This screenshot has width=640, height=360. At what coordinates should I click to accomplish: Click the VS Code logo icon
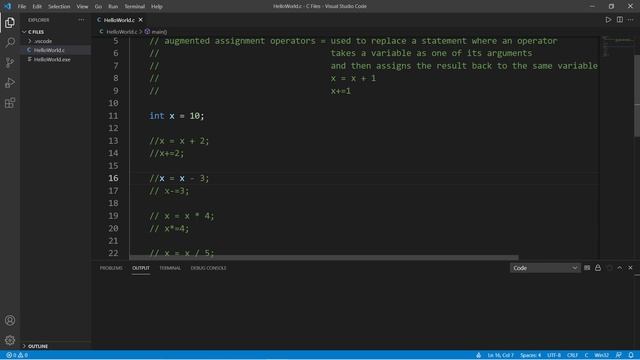click(x=7, y=6)
